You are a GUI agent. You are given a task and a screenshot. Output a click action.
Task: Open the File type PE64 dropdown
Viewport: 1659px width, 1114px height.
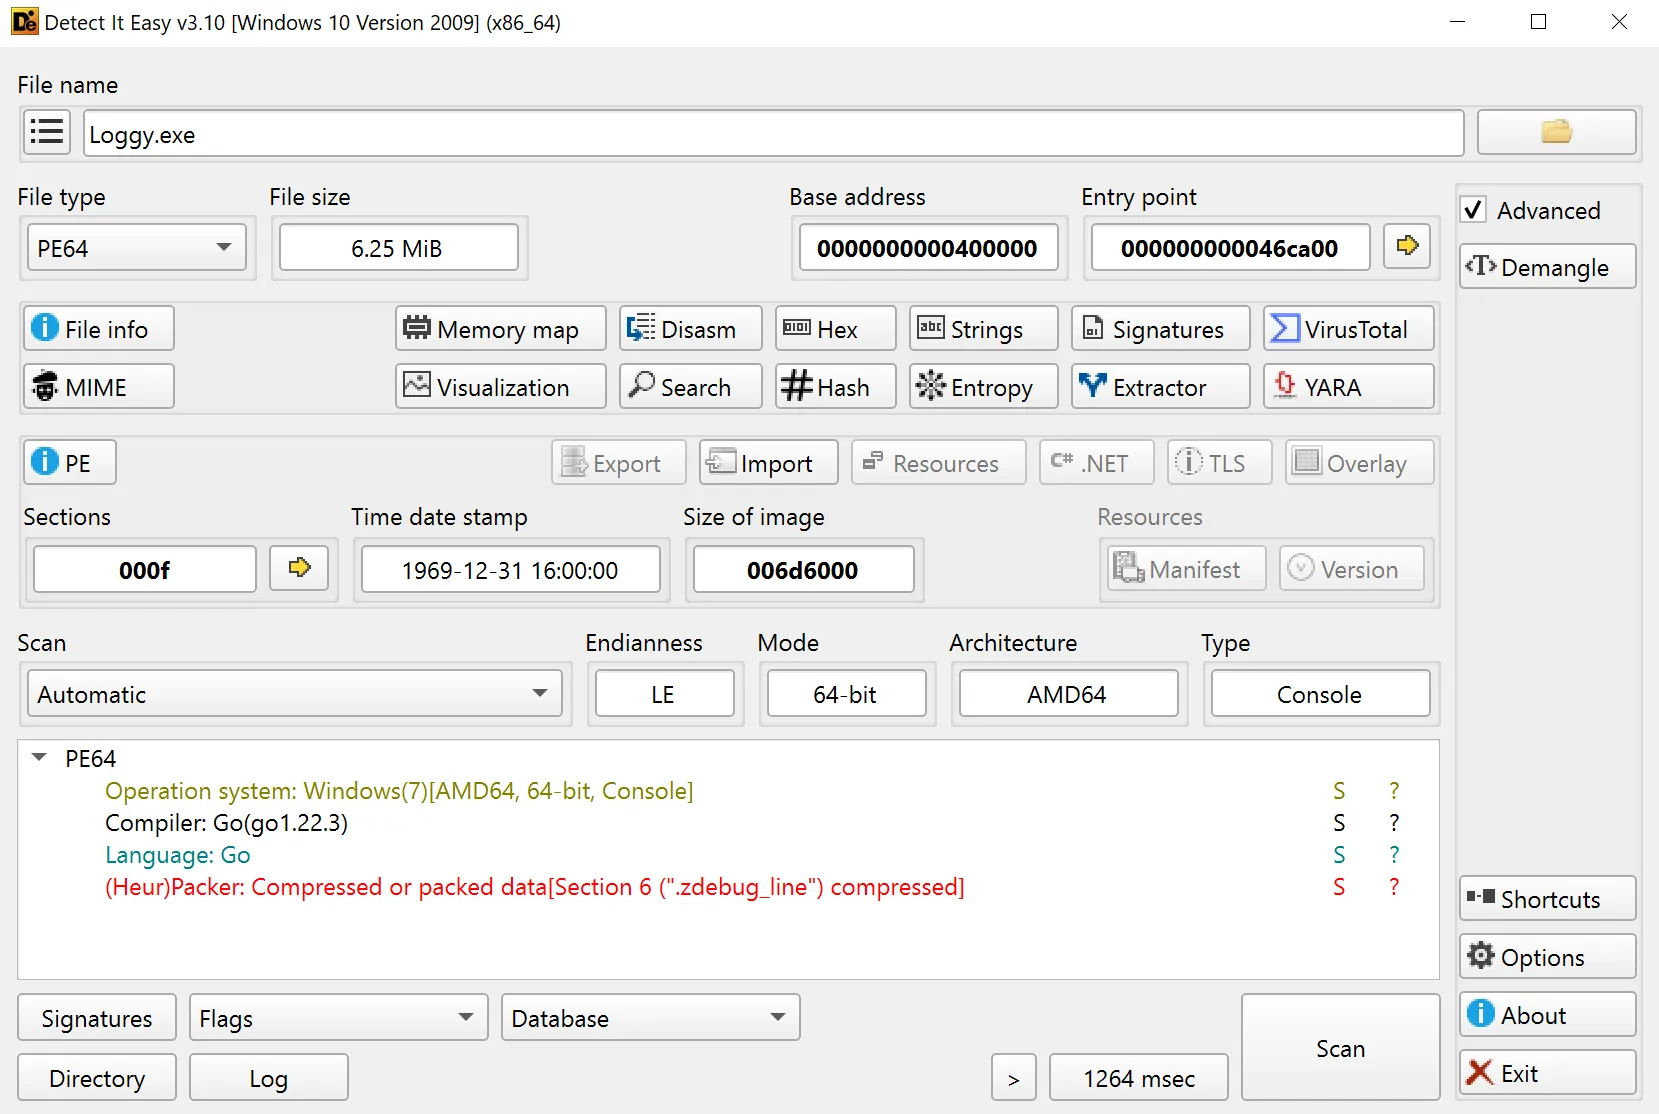pos(135,248)
